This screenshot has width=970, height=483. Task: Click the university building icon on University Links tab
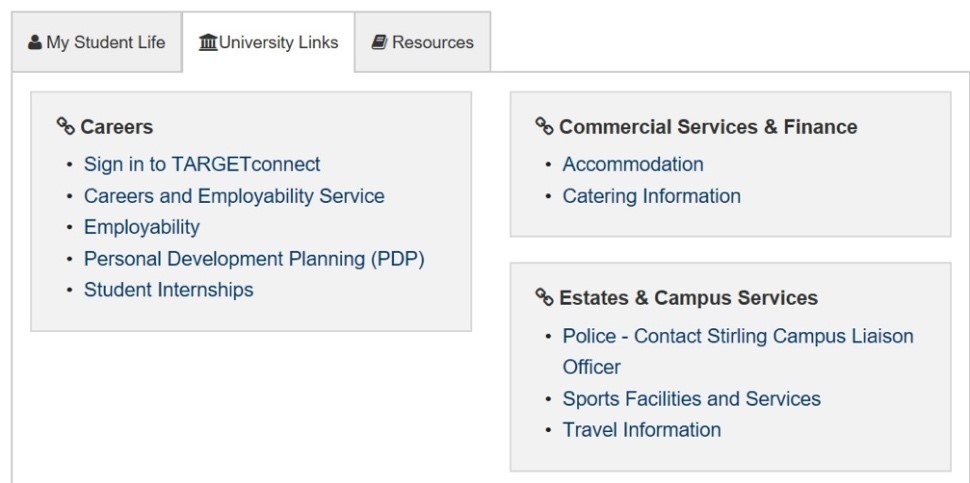click(208, 43)
